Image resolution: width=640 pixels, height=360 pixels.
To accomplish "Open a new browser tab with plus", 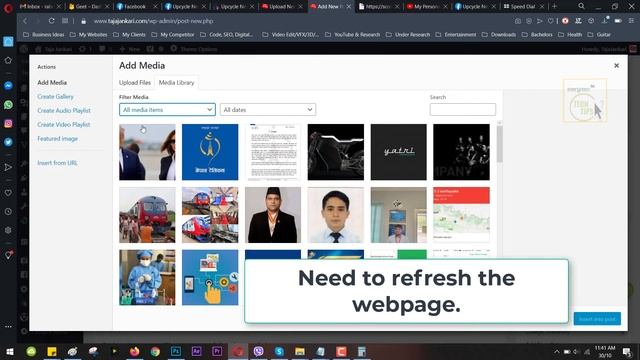I will tap(554, 6).
